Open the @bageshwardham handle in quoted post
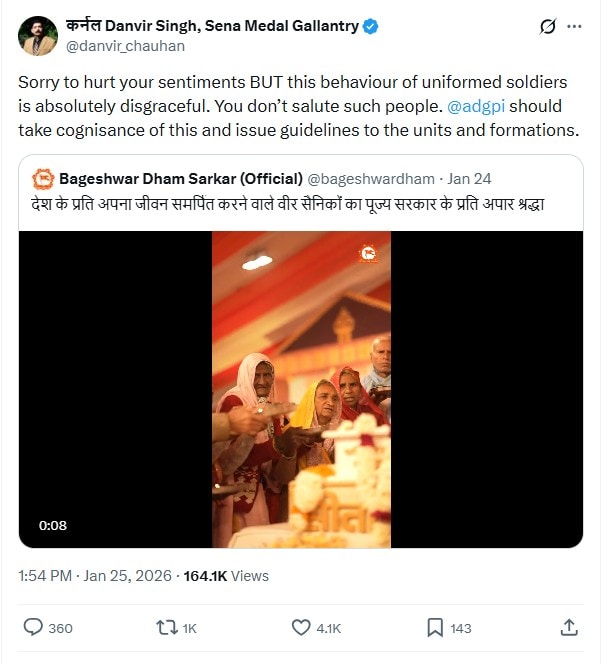Viewport: 613px width, 664px height. click(x=371, y=179)
